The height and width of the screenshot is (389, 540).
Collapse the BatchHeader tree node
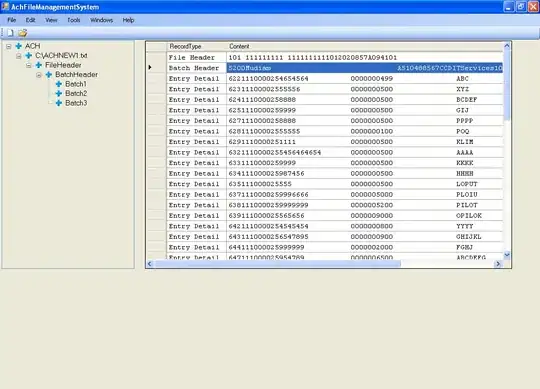click(39, 75)
